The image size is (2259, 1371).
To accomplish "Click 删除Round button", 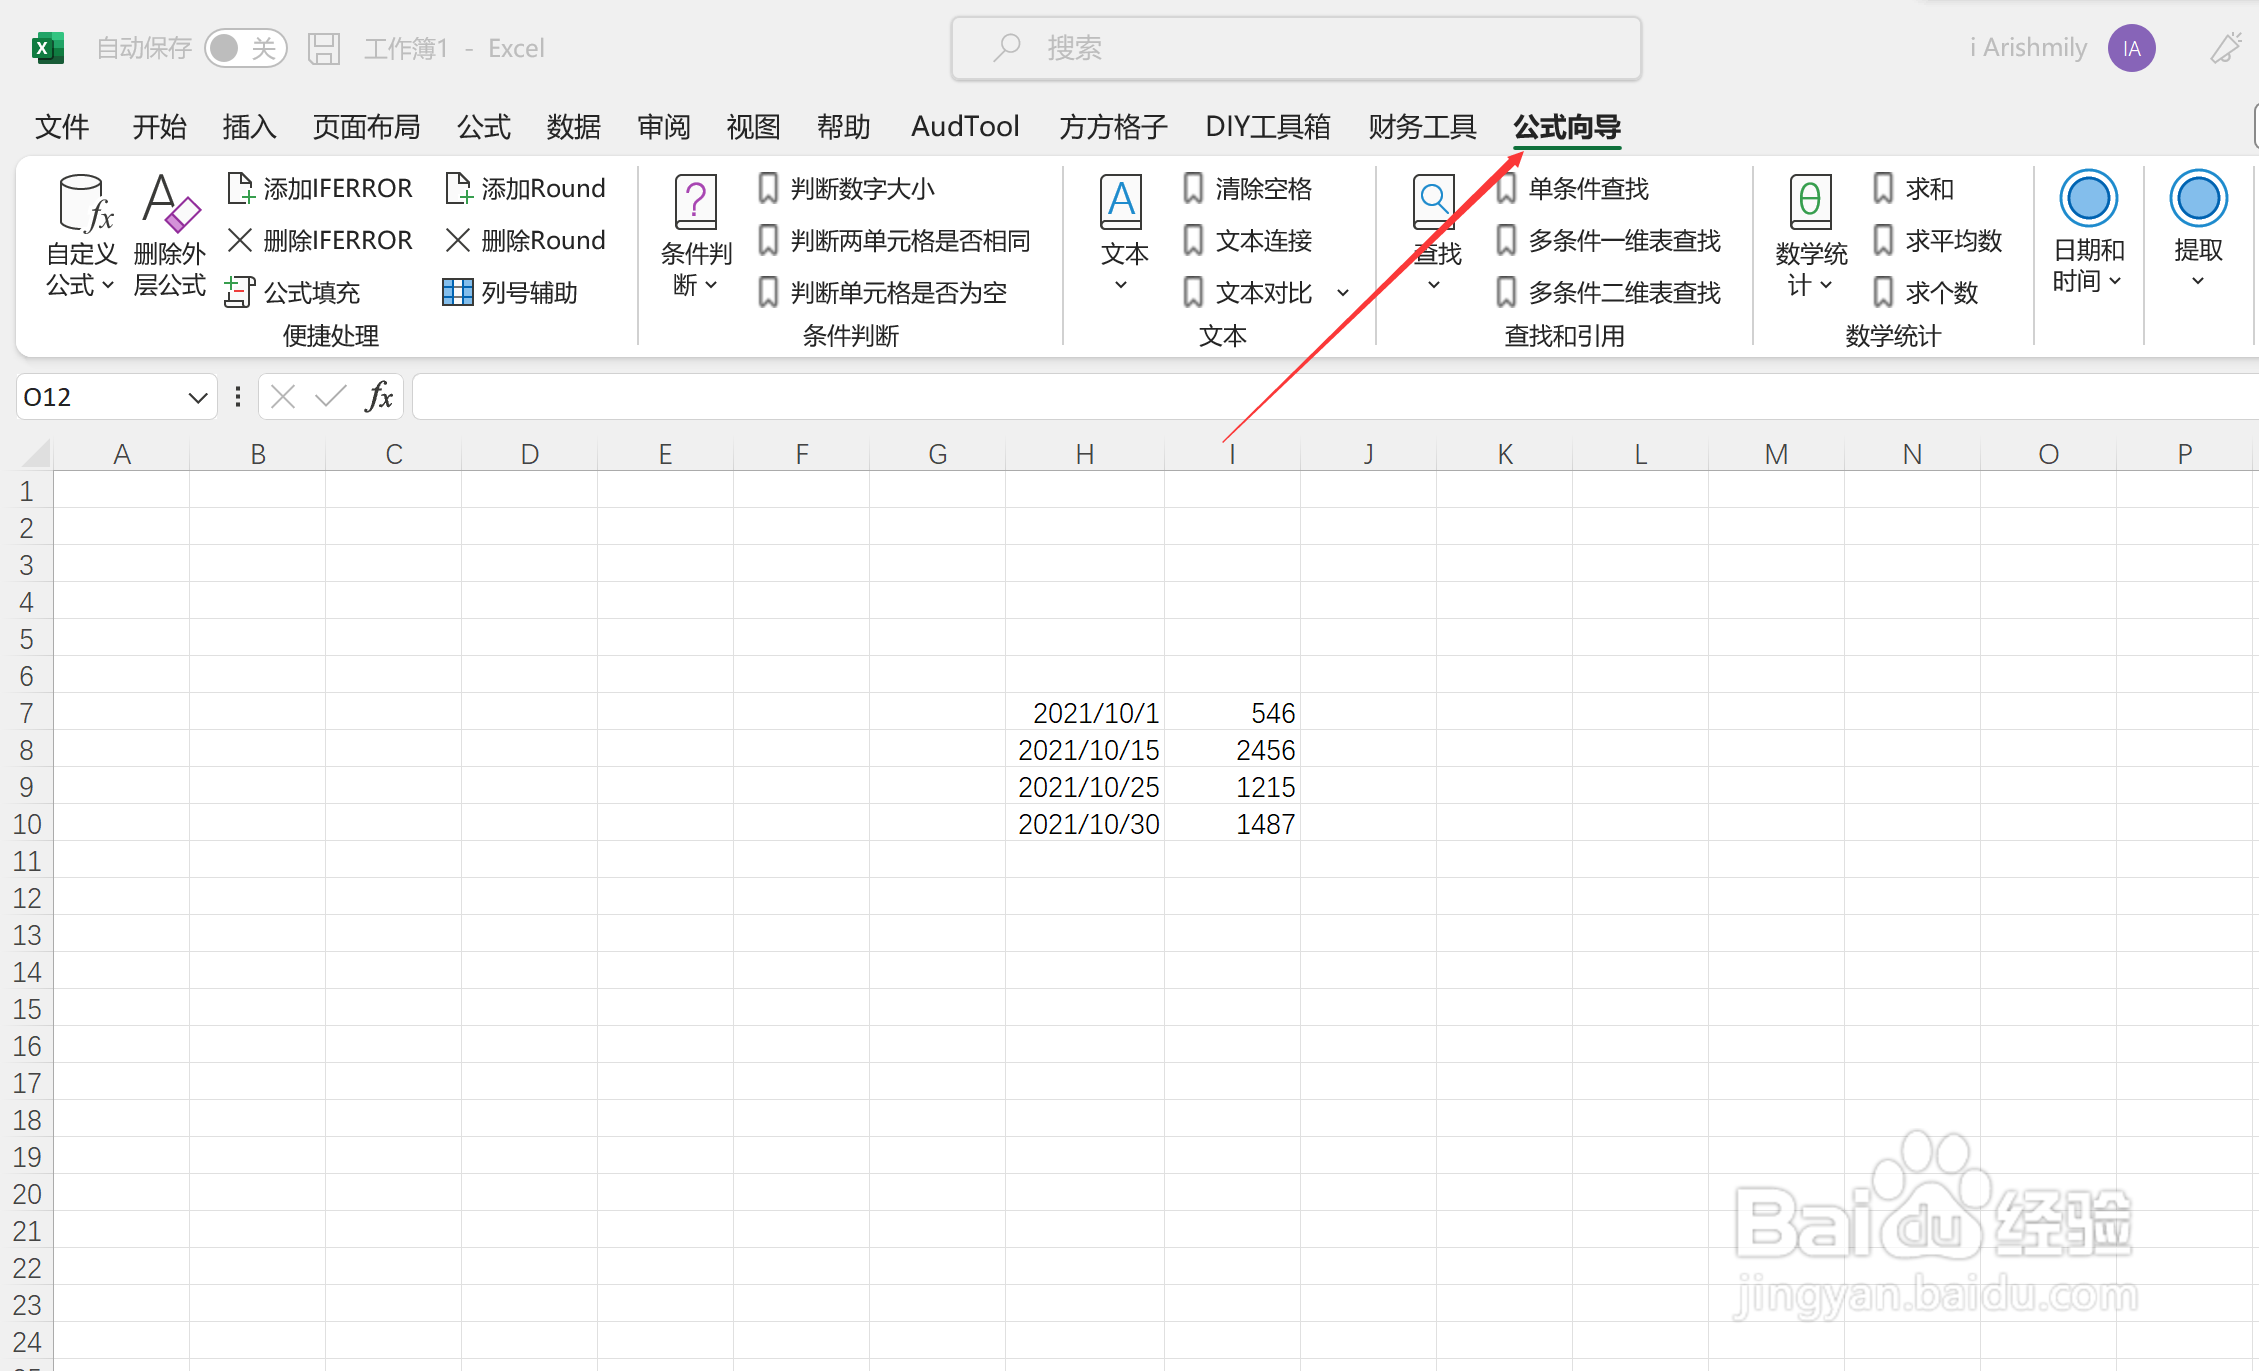I will (525, 240).
